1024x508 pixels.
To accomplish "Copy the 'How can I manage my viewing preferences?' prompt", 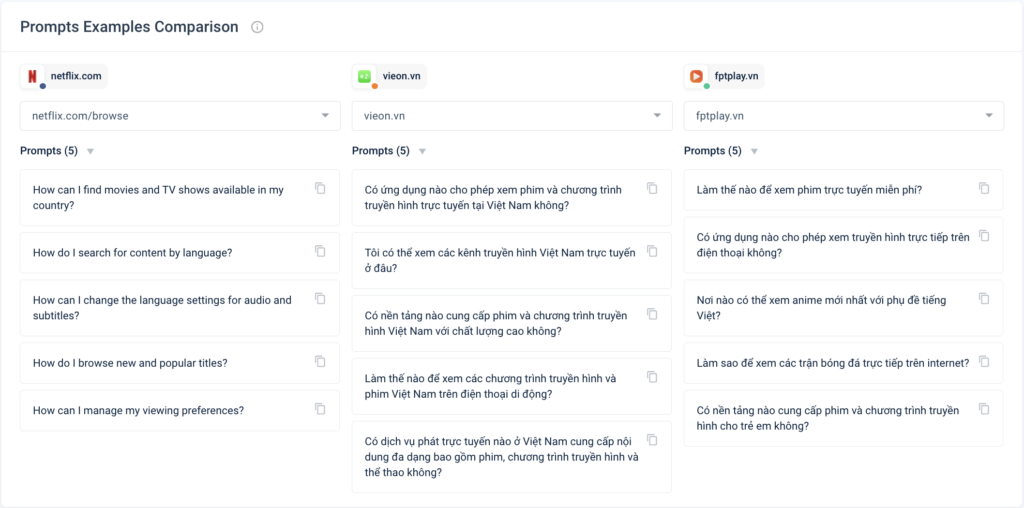I will tap(320, 409).
